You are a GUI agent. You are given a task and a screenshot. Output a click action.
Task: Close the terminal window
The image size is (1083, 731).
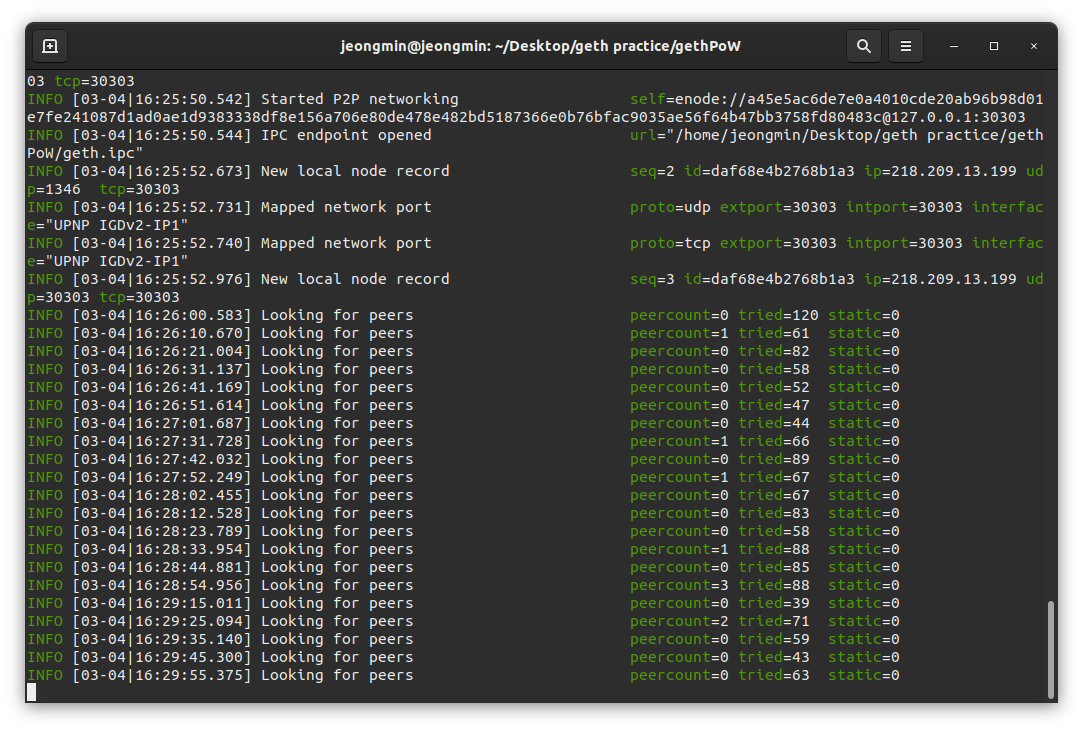(x=1034, y=46)
